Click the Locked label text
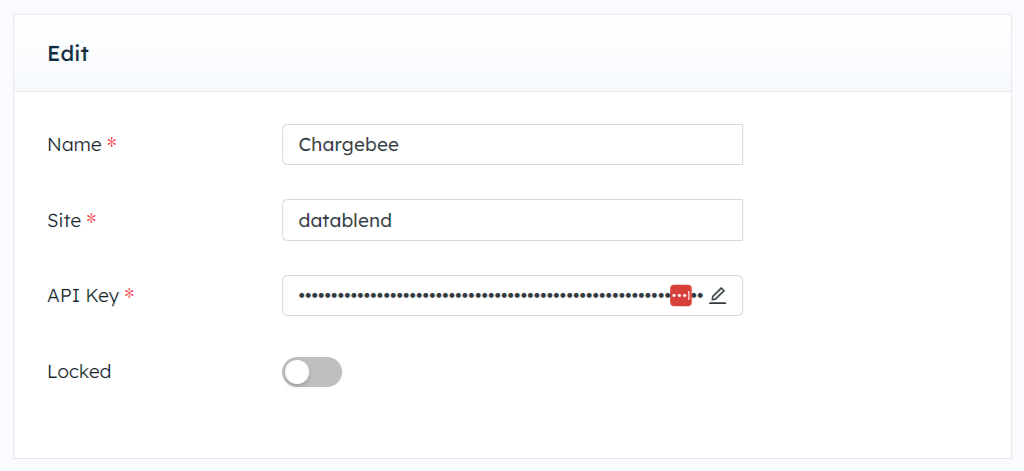The height and width of the screenshot is (471, 1024). click(x=80, y=372)
